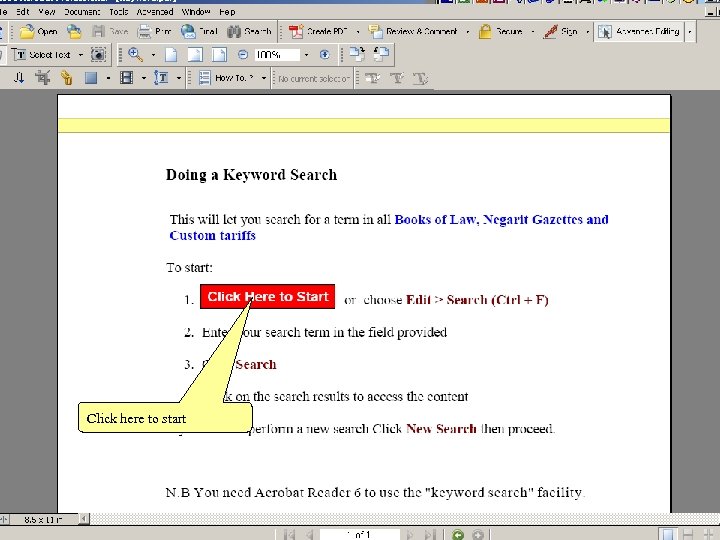The height and width of the screenshot is (540, 720).
Task: Click the red Click Here to Start button
Action: point(267,297)
